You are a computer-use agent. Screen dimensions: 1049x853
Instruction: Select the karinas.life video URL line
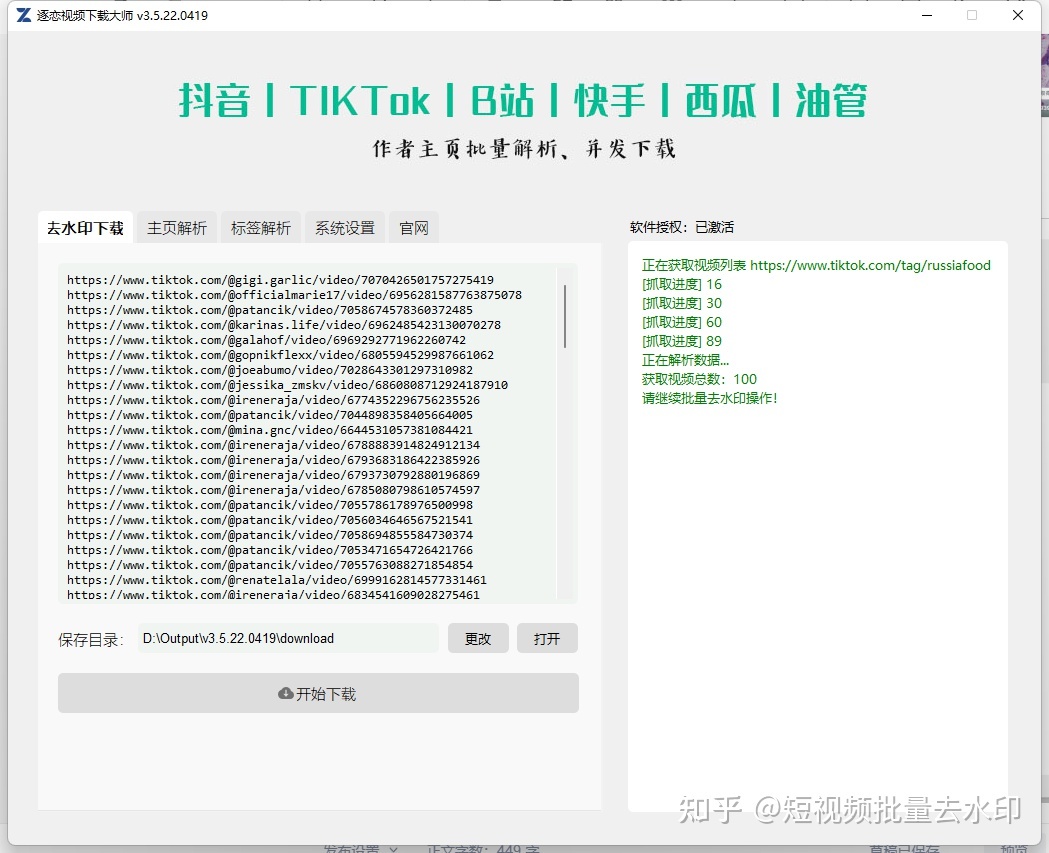click(x=284, y=325)
